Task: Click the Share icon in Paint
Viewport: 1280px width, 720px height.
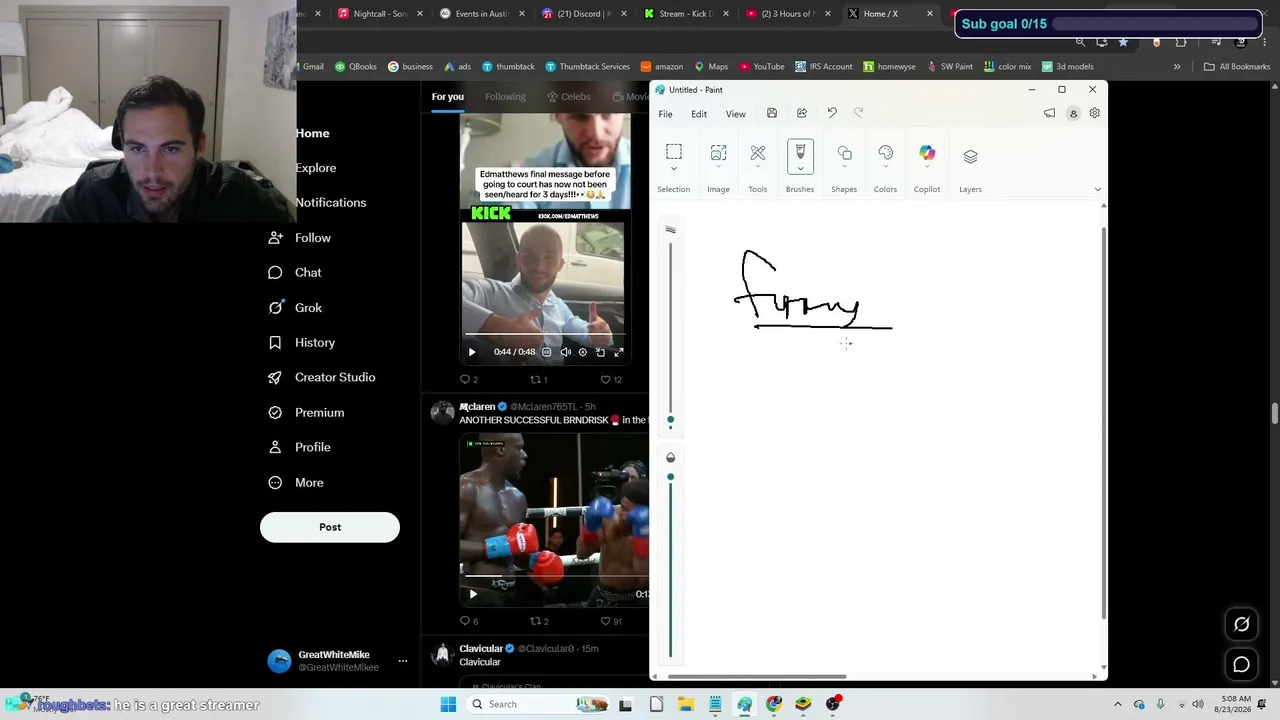Action: tap(802, 113)
